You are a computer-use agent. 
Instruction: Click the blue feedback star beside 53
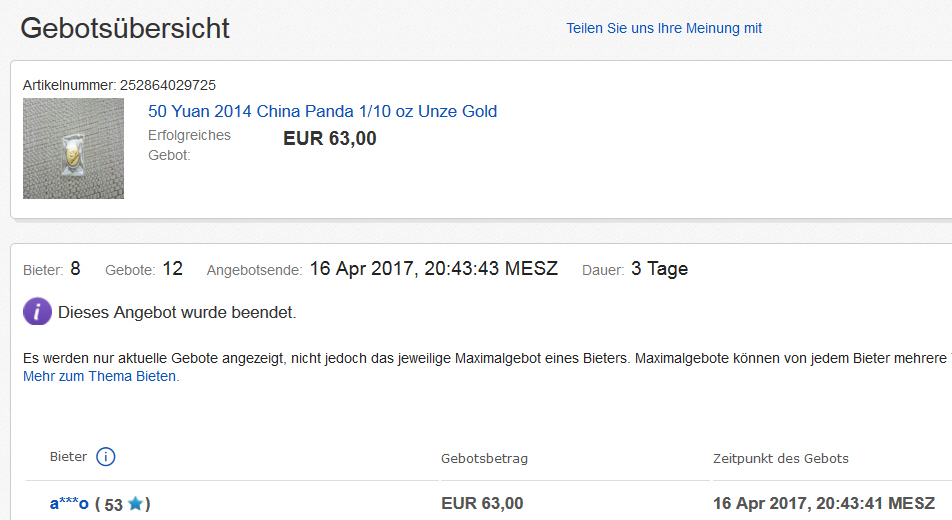[135, 504]
